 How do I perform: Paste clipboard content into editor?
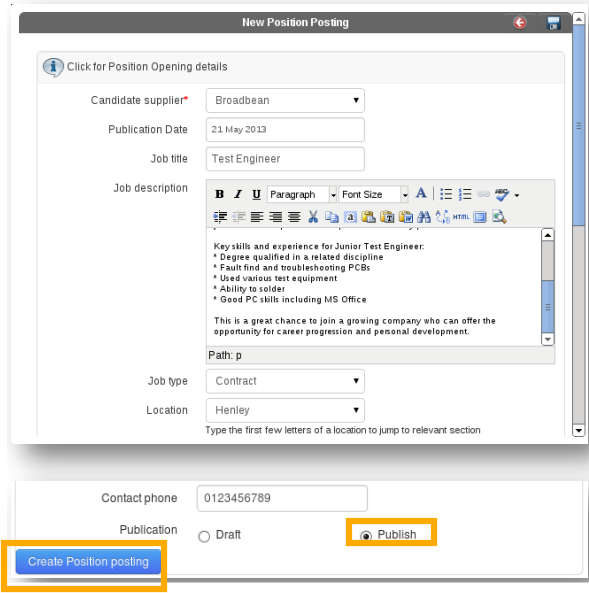368,217
